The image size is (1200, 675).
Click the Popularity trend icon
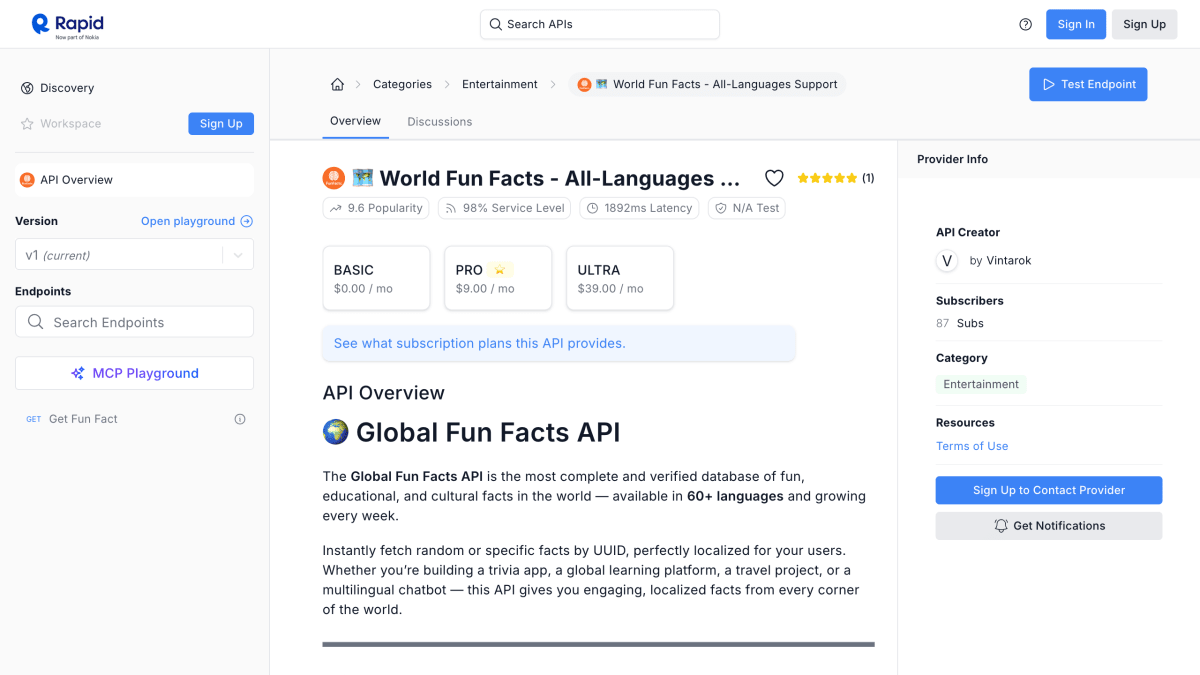click(x=336, y=208)
